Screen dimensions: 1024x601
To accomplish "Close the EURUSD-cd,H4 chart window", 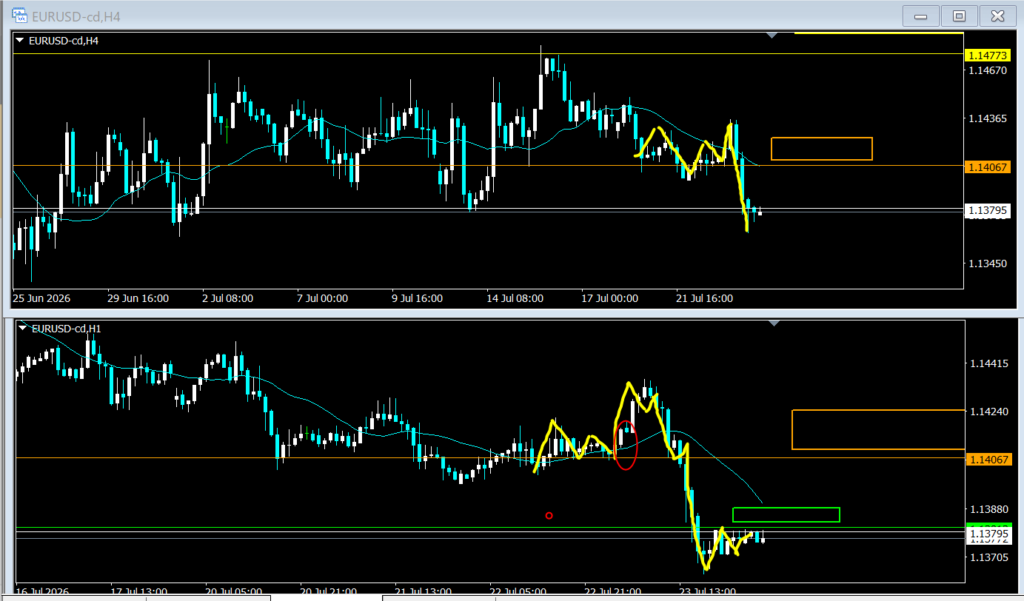I will pyautogui.click(x=997, y=16).
